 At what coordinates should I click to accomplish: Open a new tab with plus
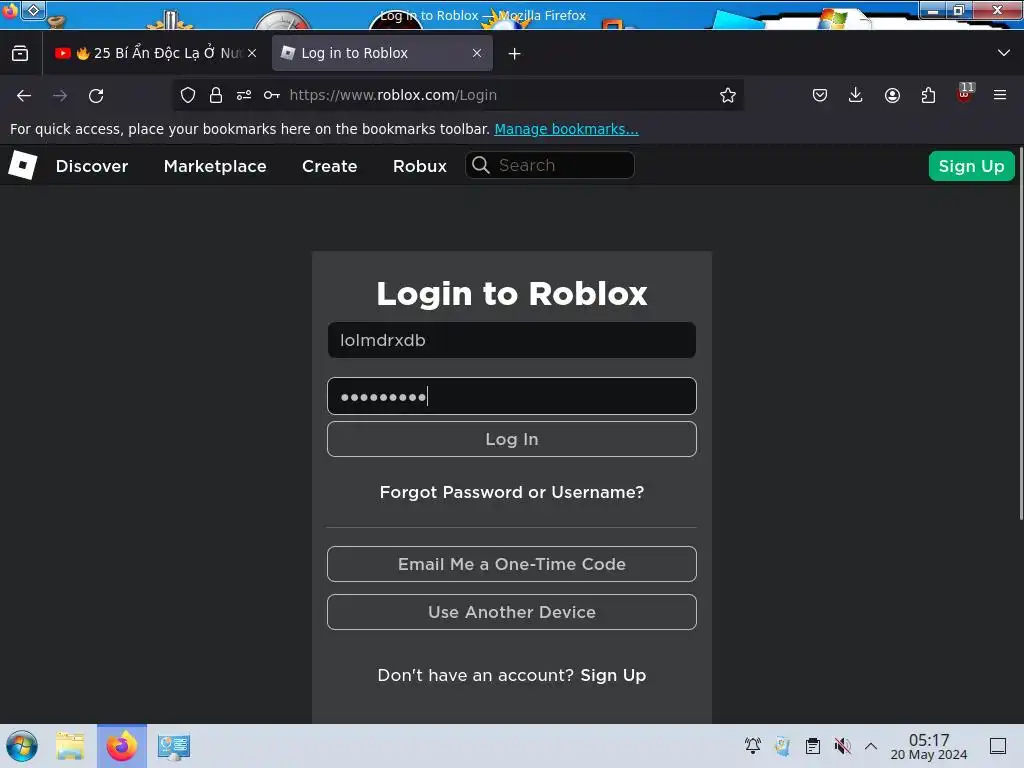[515, 54]
